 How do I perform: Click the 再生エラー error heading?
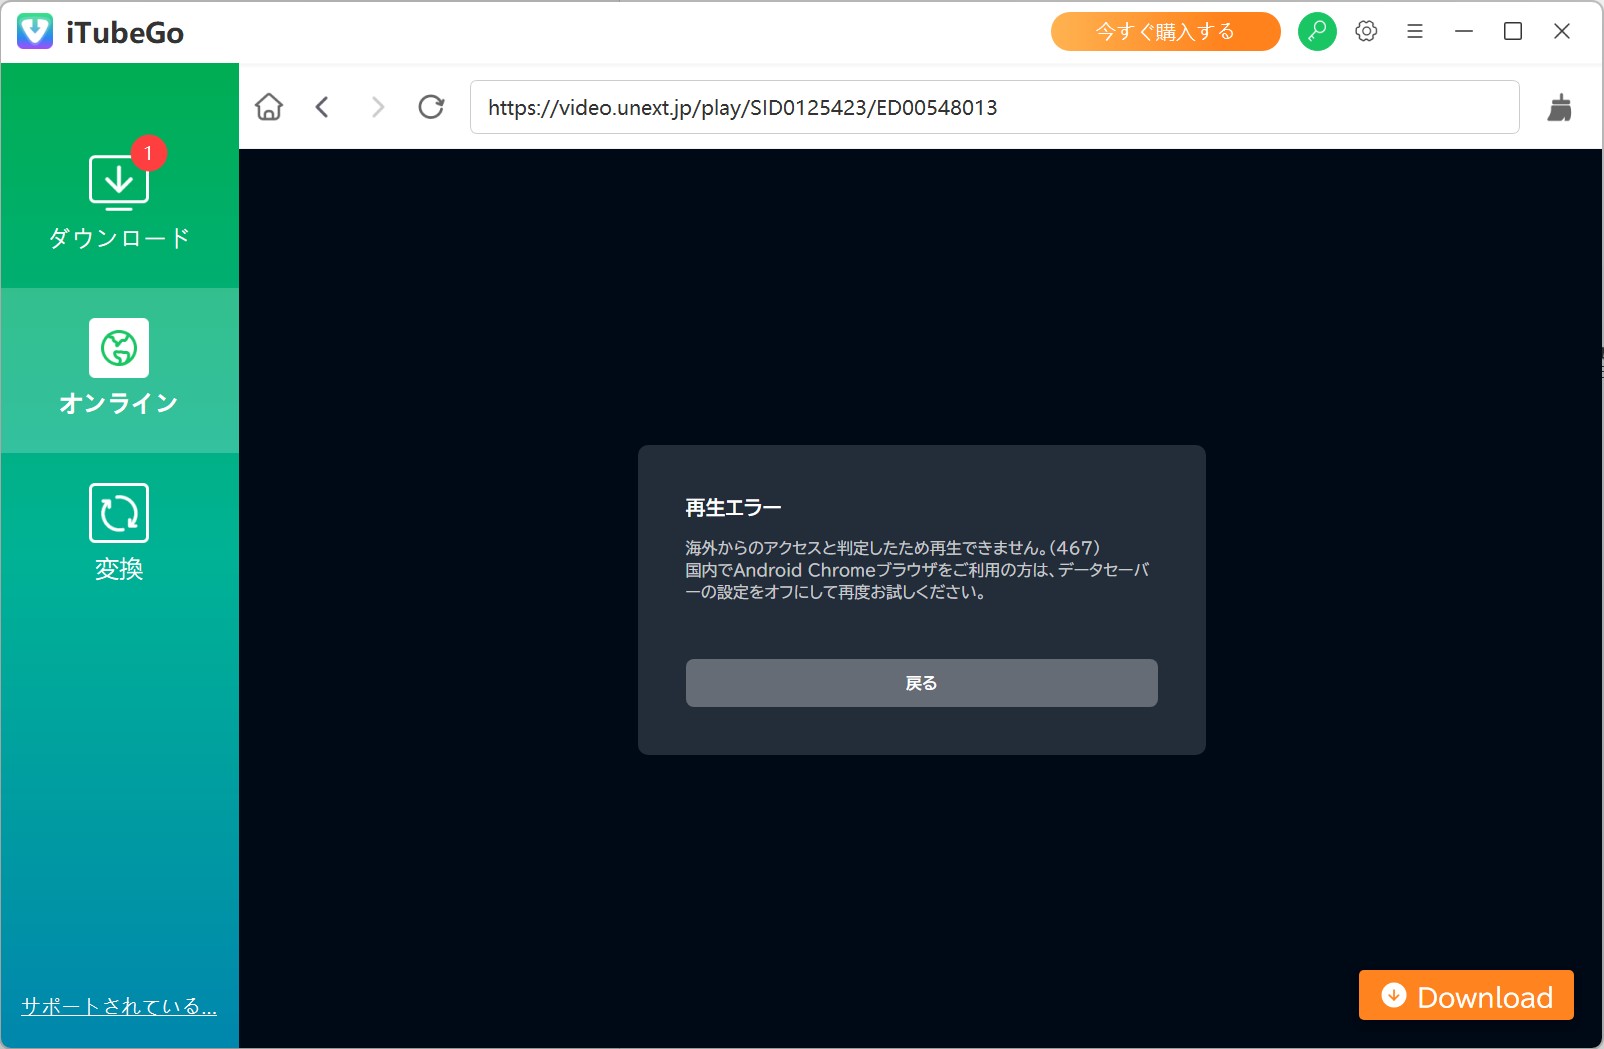pyautogui.click(x=733, y=508)
